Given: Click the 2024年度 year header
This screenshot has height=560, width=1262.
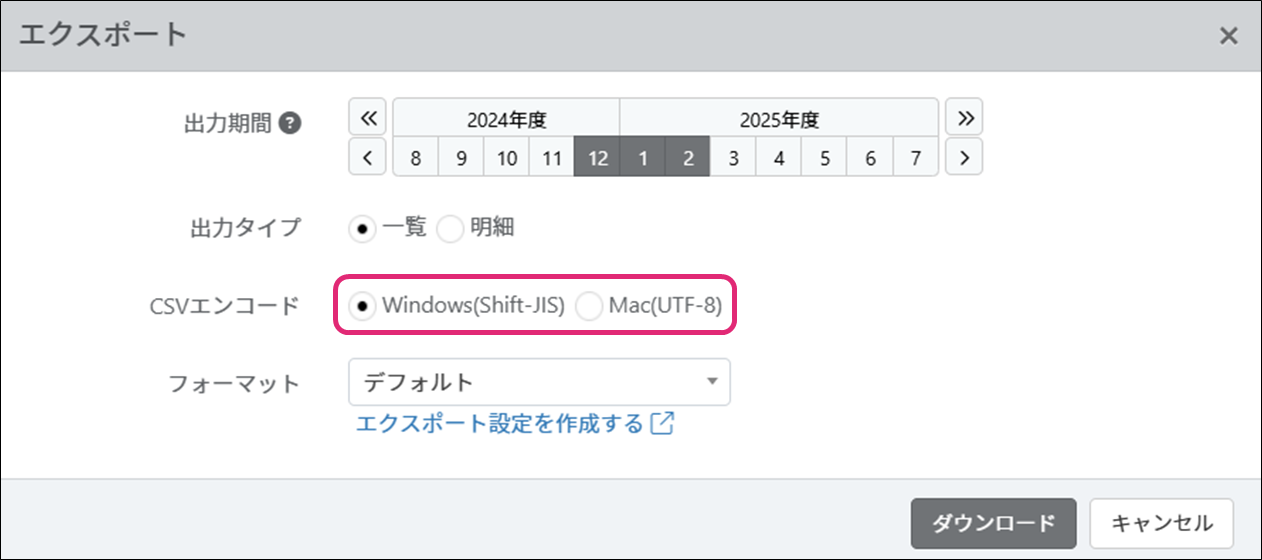Looking at the screenshot, I should 506,119.
